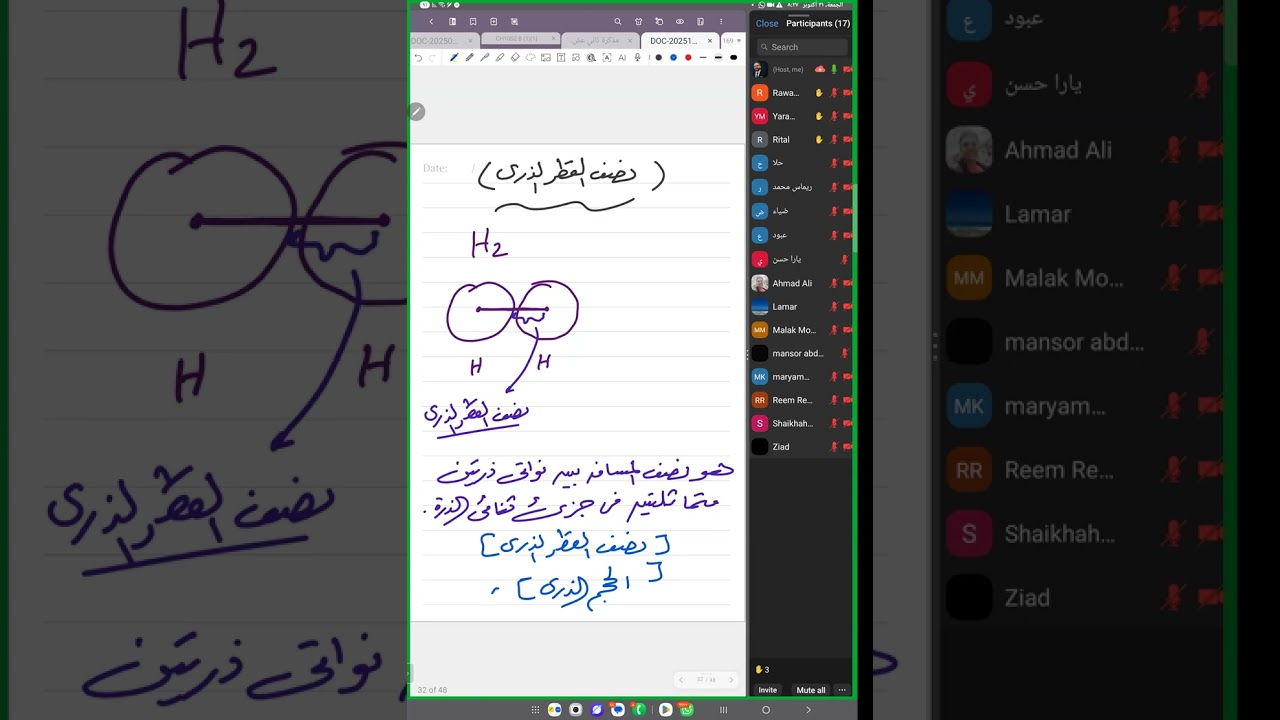Start voice recording with microphone icon
This screenshot has width=1280, height=720.
[637, 58]
